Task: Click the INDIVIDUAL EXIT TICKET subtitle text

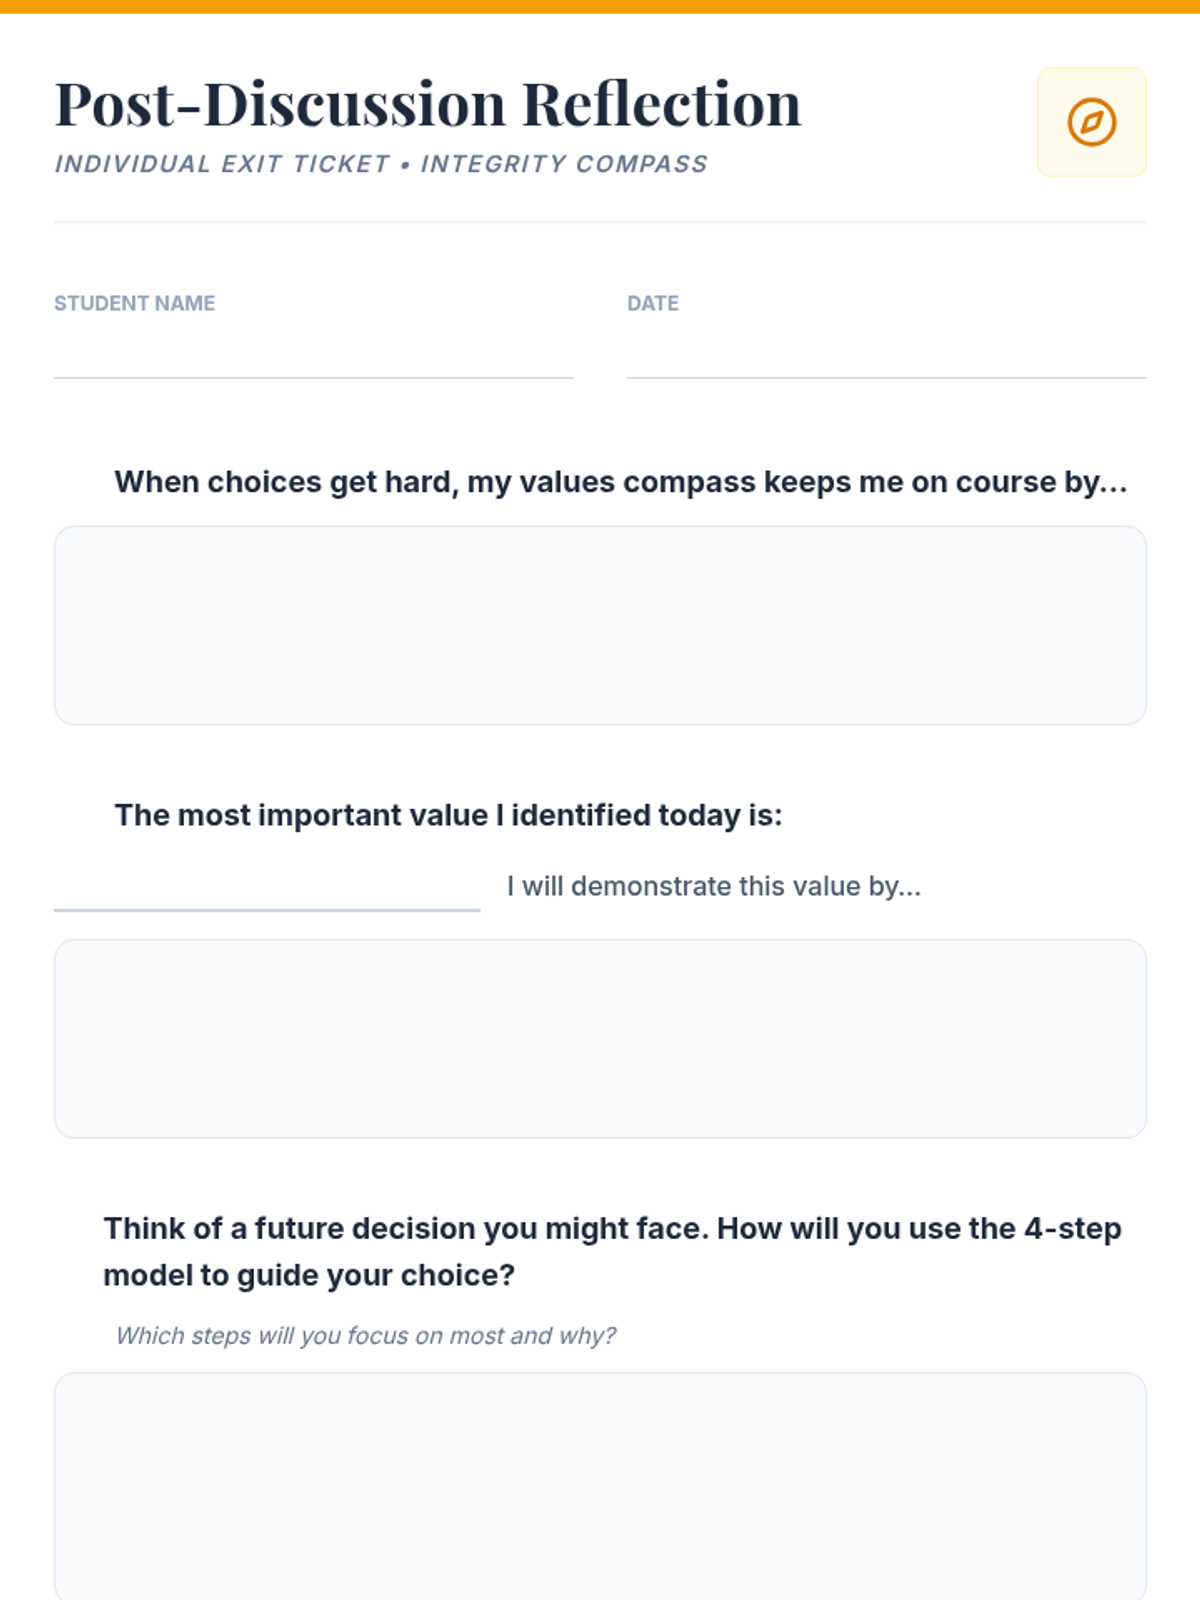Action: 222,164
